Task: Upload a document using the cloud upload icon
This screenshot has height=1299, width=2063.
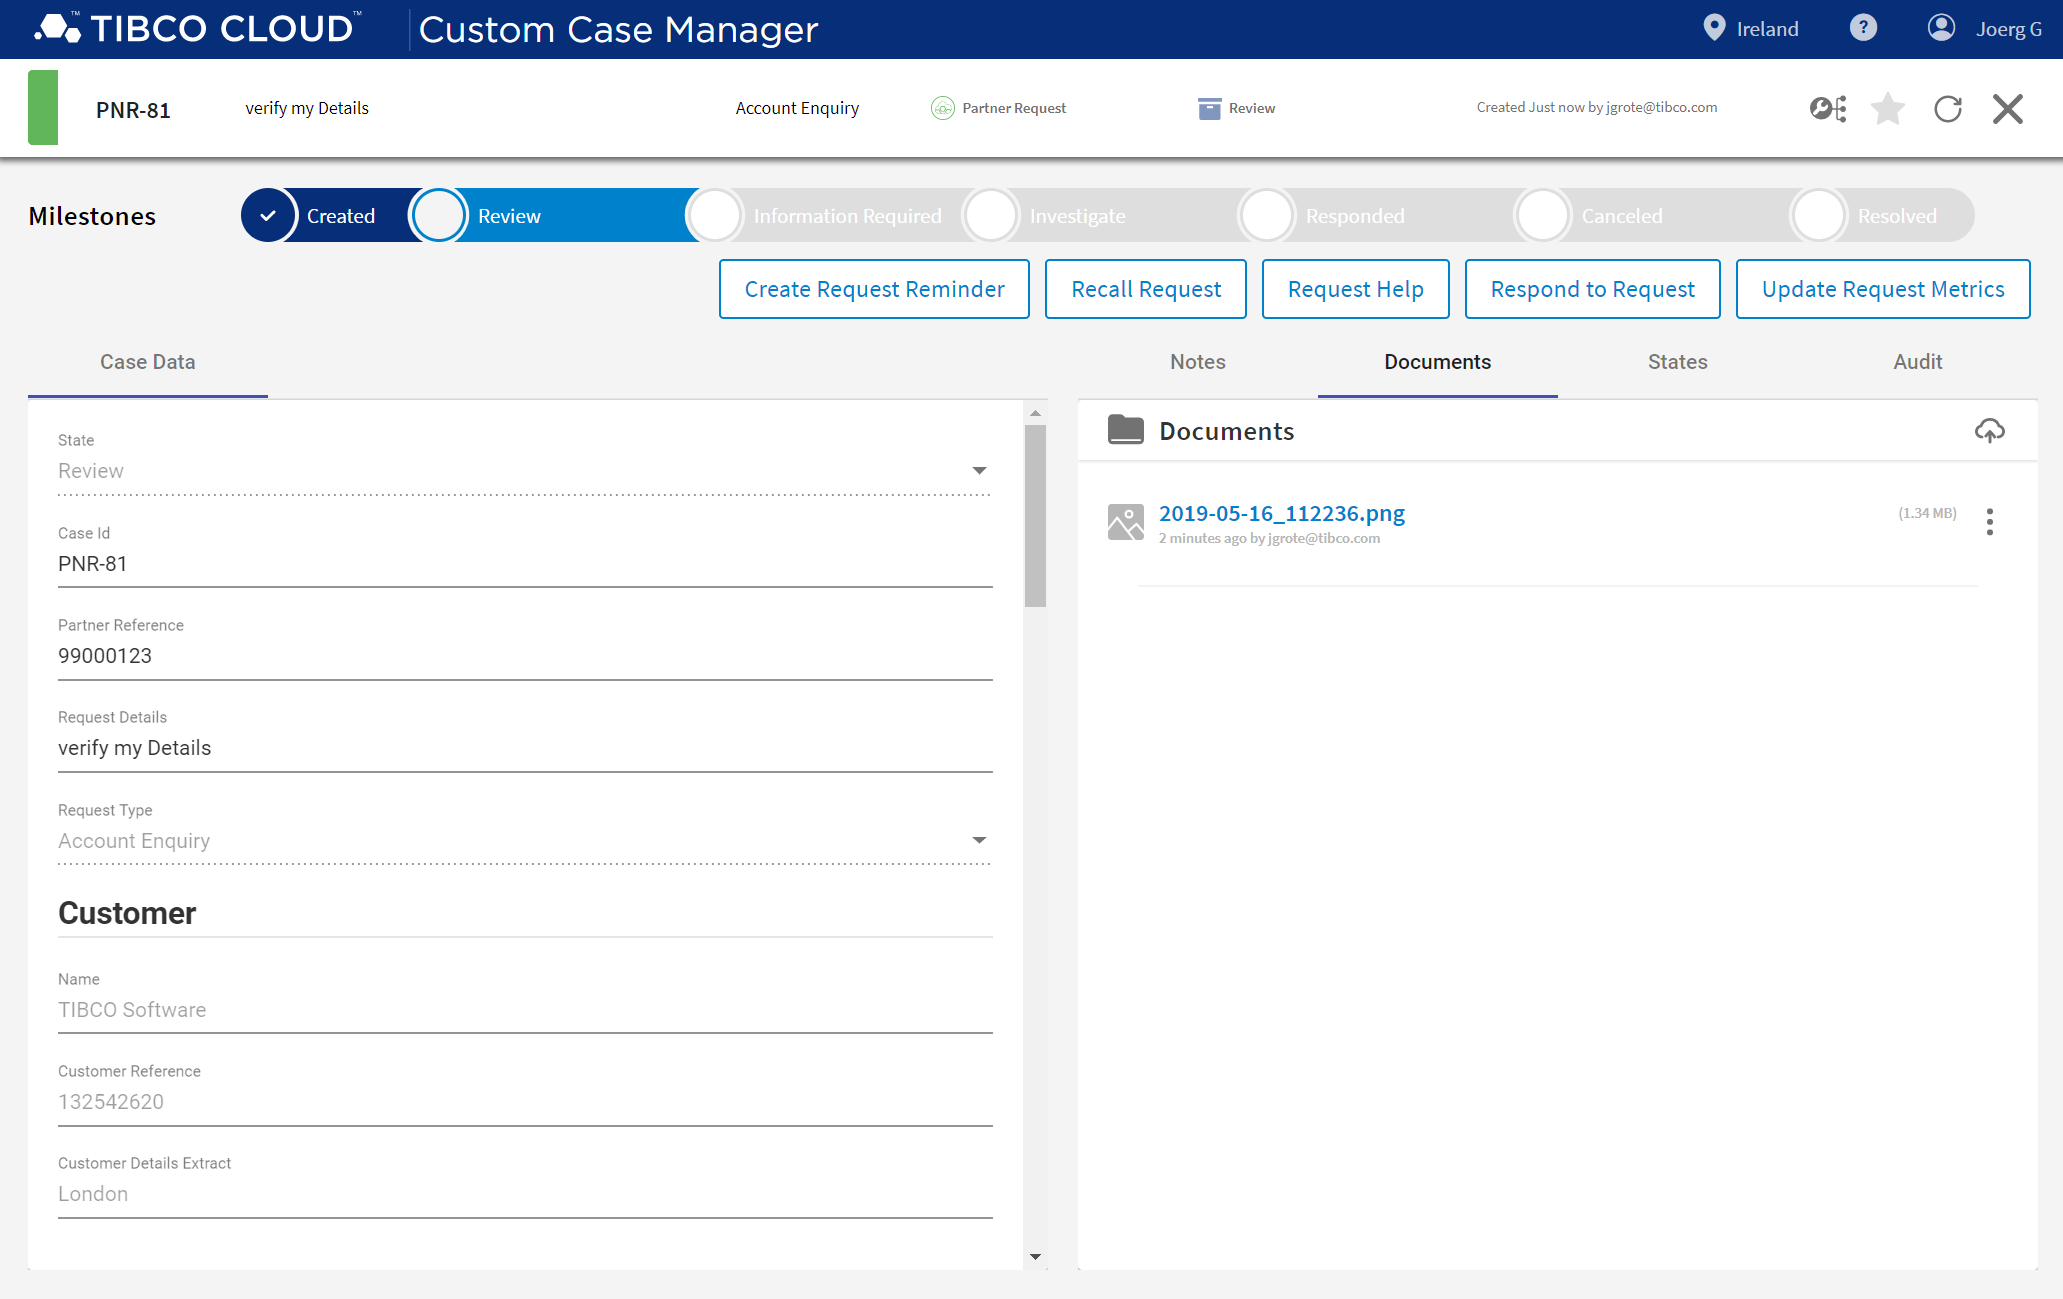Action: pos(1990,430)
